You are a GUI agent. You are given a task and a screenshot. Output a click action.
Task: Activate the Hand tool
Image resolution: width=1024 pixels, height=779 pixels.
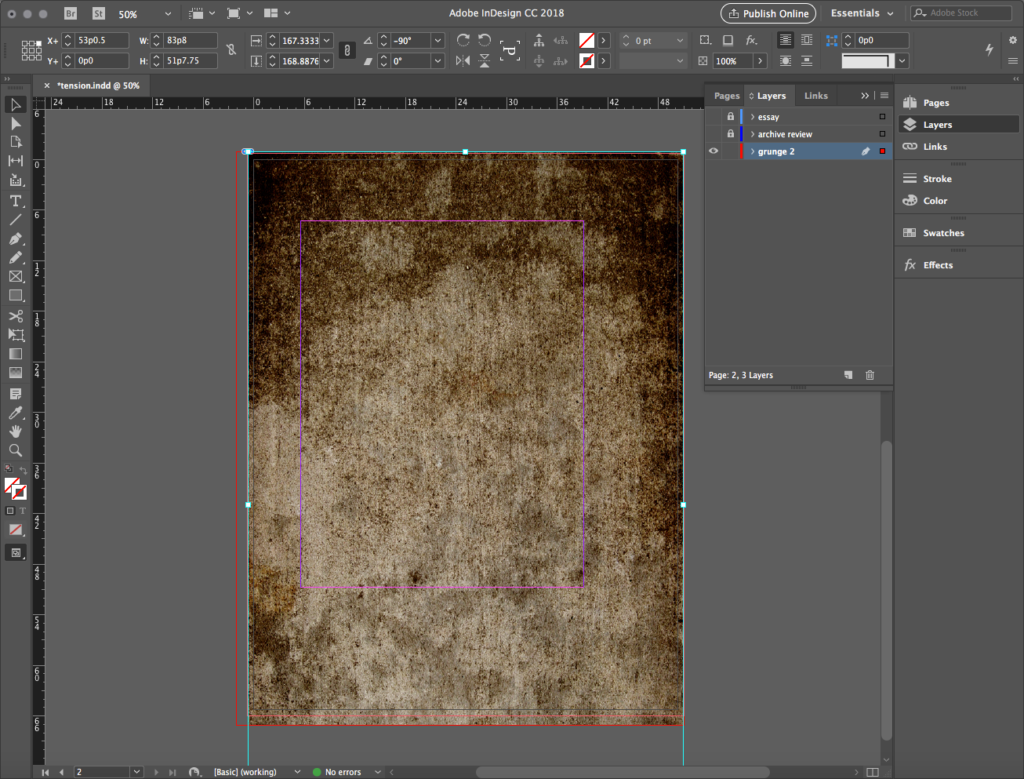(16, 431)
